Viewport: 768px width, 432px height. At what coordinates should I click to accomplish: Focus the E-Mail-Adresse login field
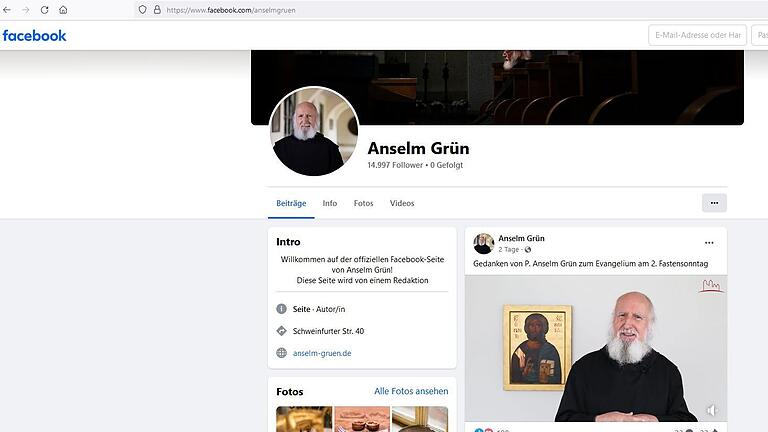click(x=697, y=35)
